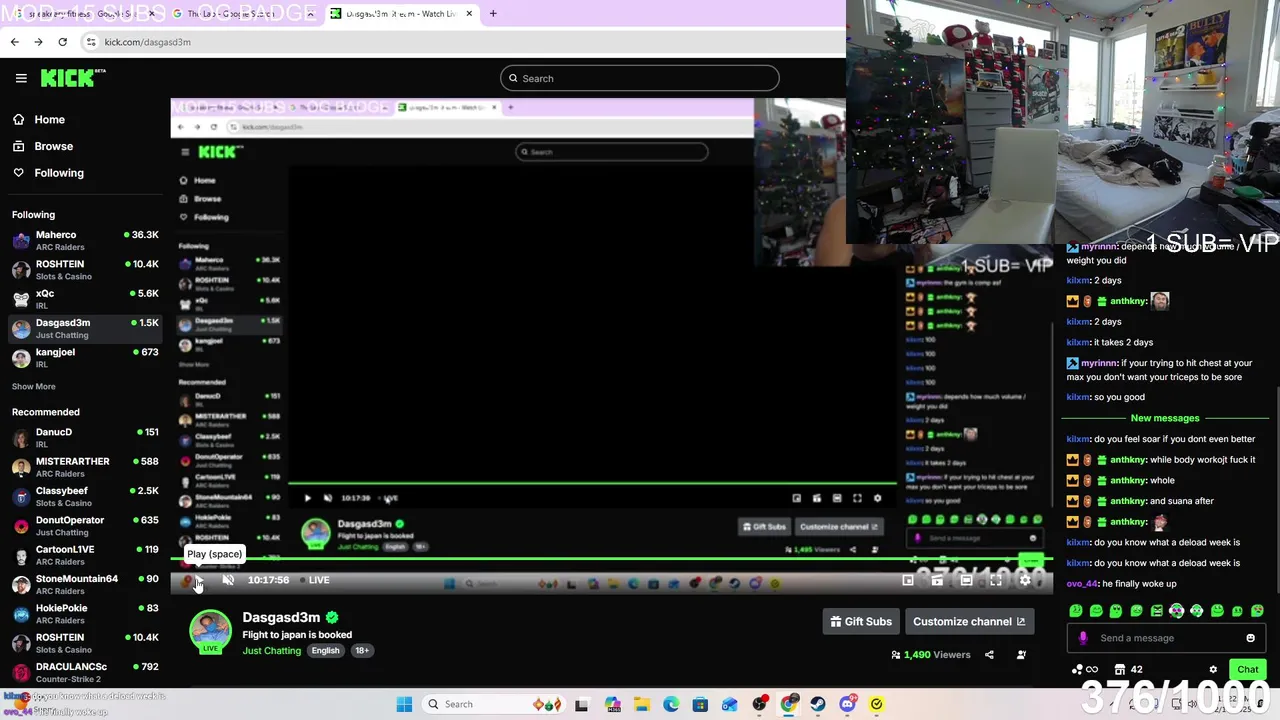Viewport: 1280px width, 720px height.
Task: Open Microsoft Store from taskbar
Action: click(x=700, y=704)
